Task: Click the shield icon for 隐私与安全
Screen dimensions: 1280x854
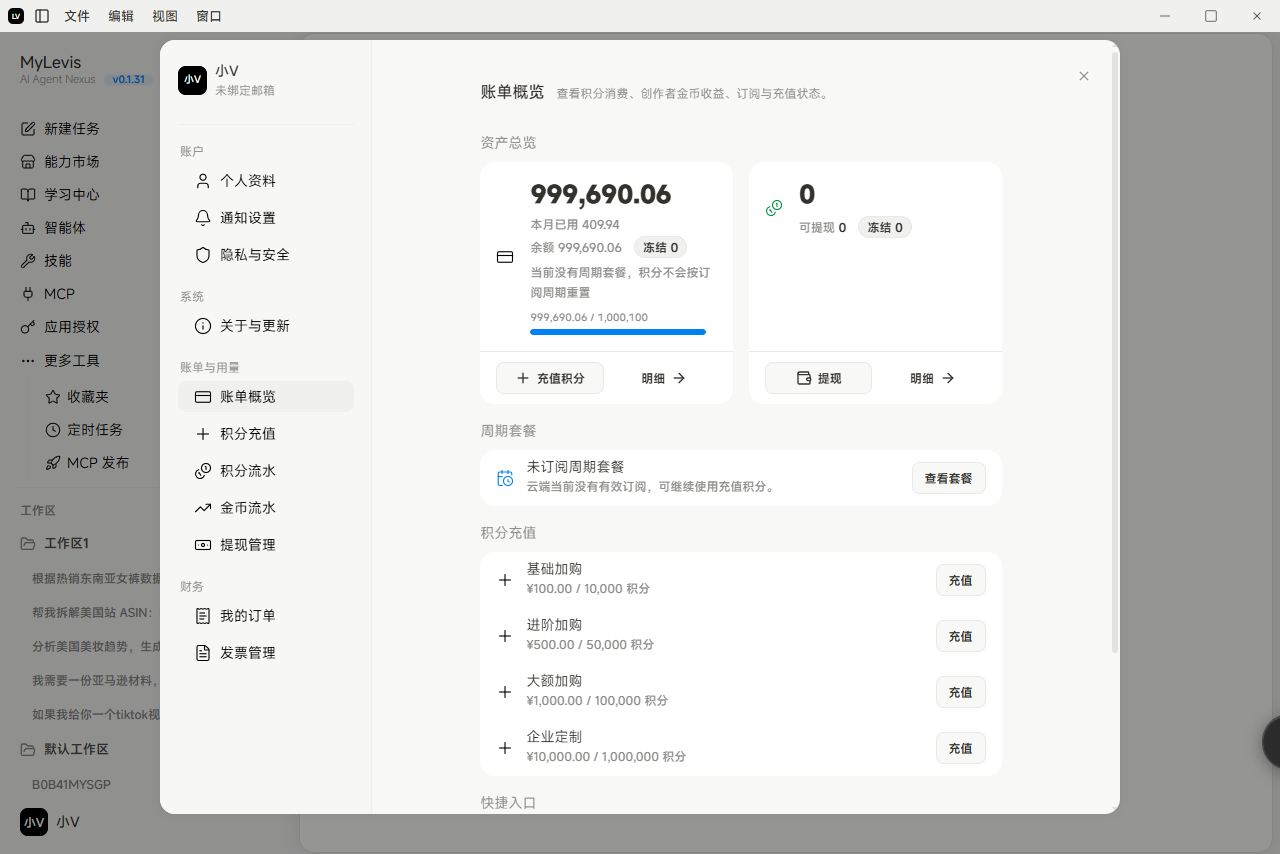Action: 203,255
